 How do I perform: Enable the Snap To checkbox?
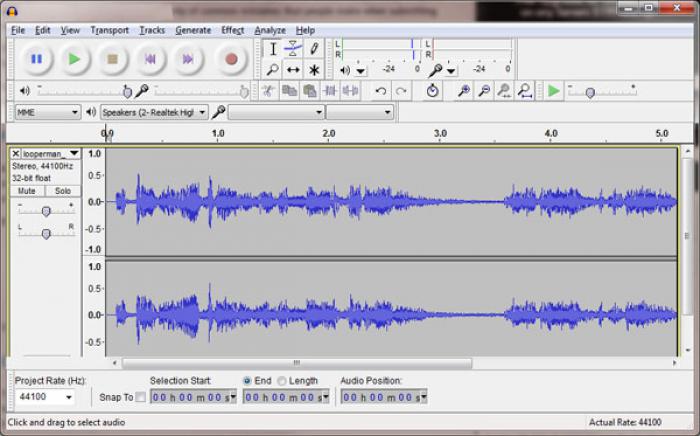point(141,397)
